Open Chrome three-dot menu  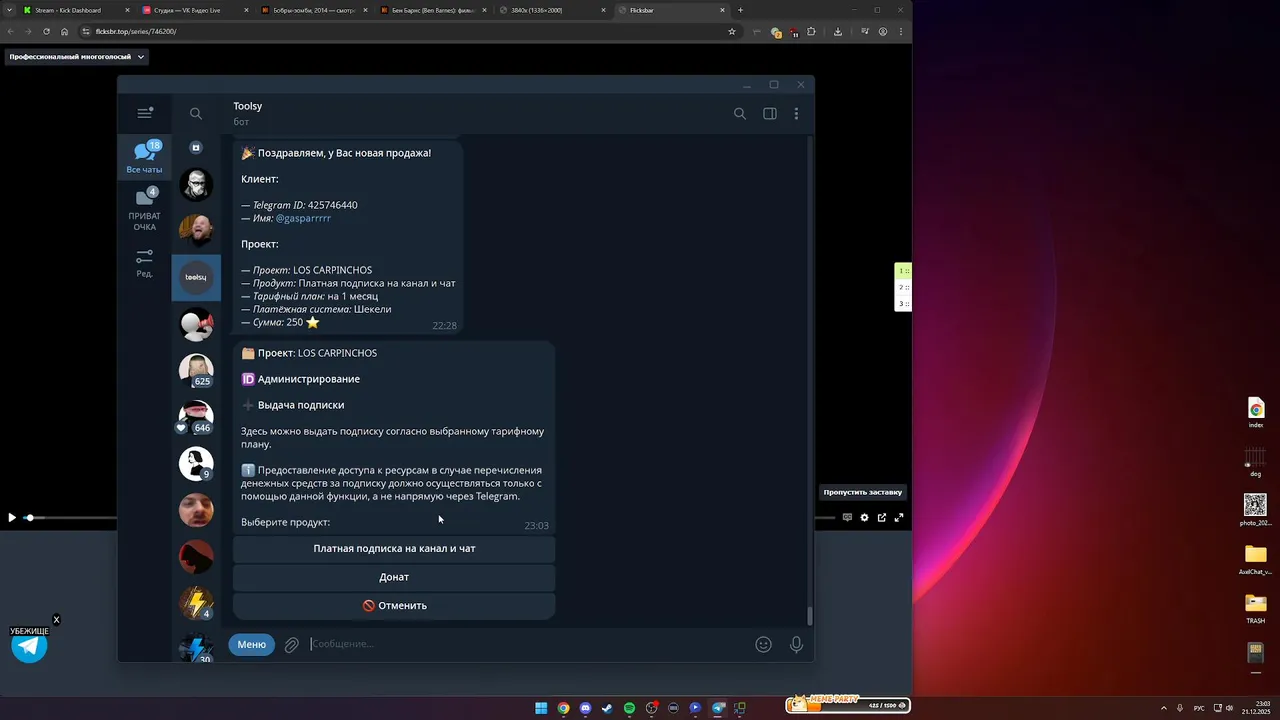click(x=901, y=31)
